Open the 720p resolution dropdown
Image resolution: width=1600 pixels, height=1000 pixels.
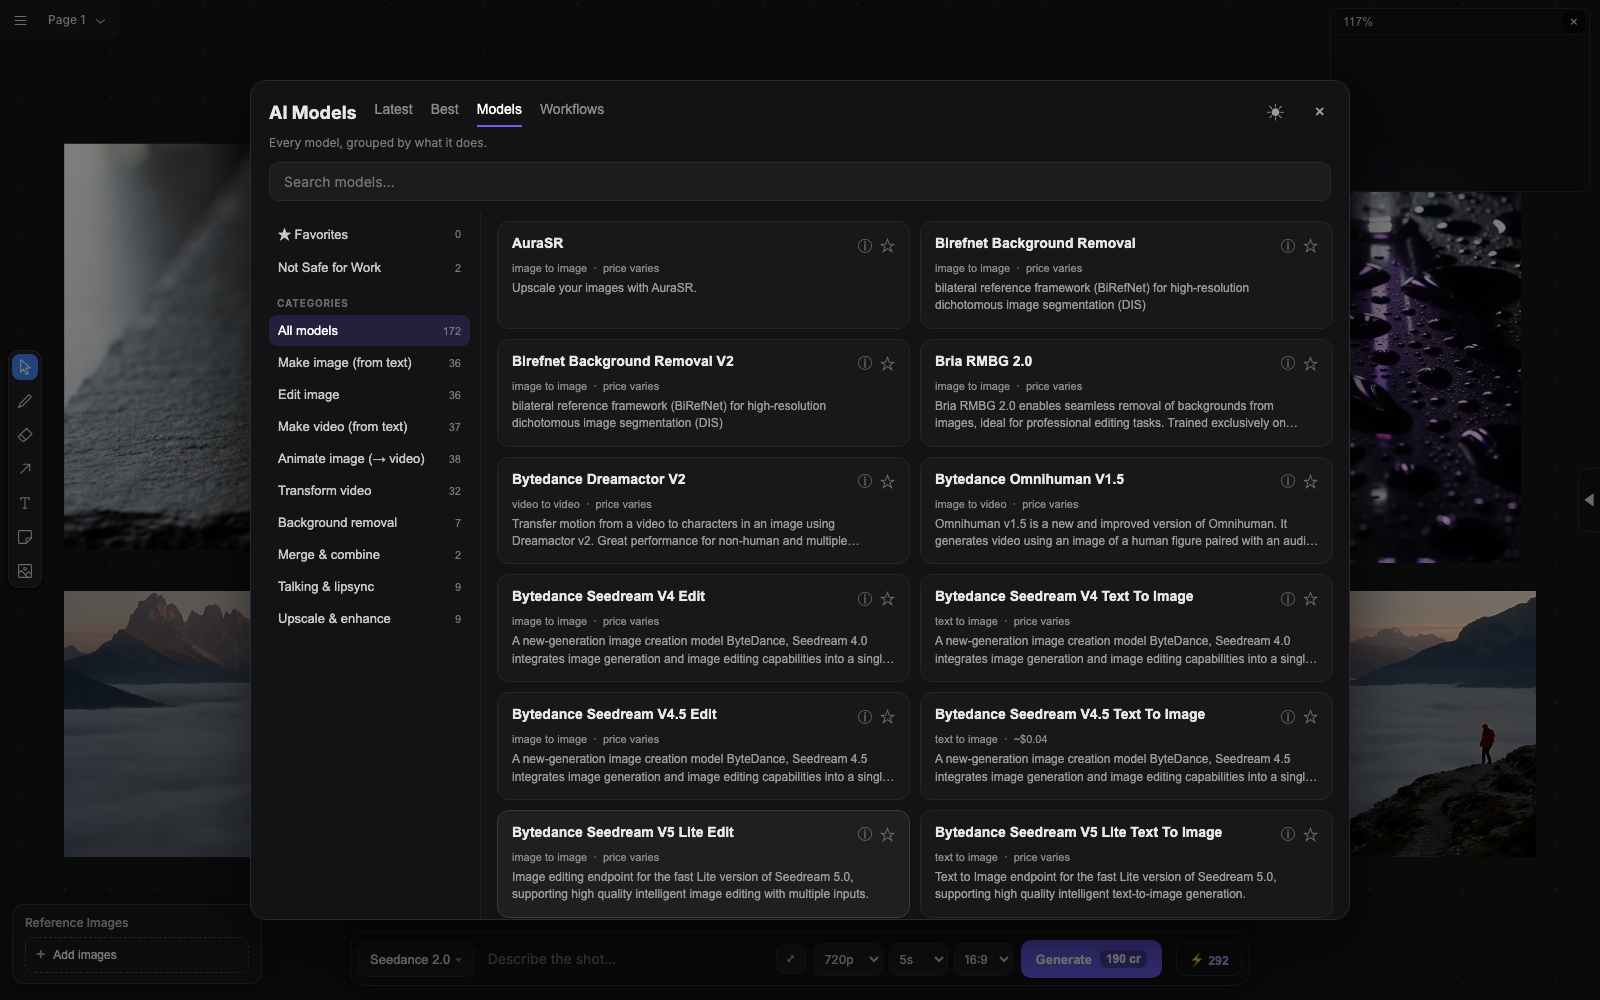click(x=848, y=960)
